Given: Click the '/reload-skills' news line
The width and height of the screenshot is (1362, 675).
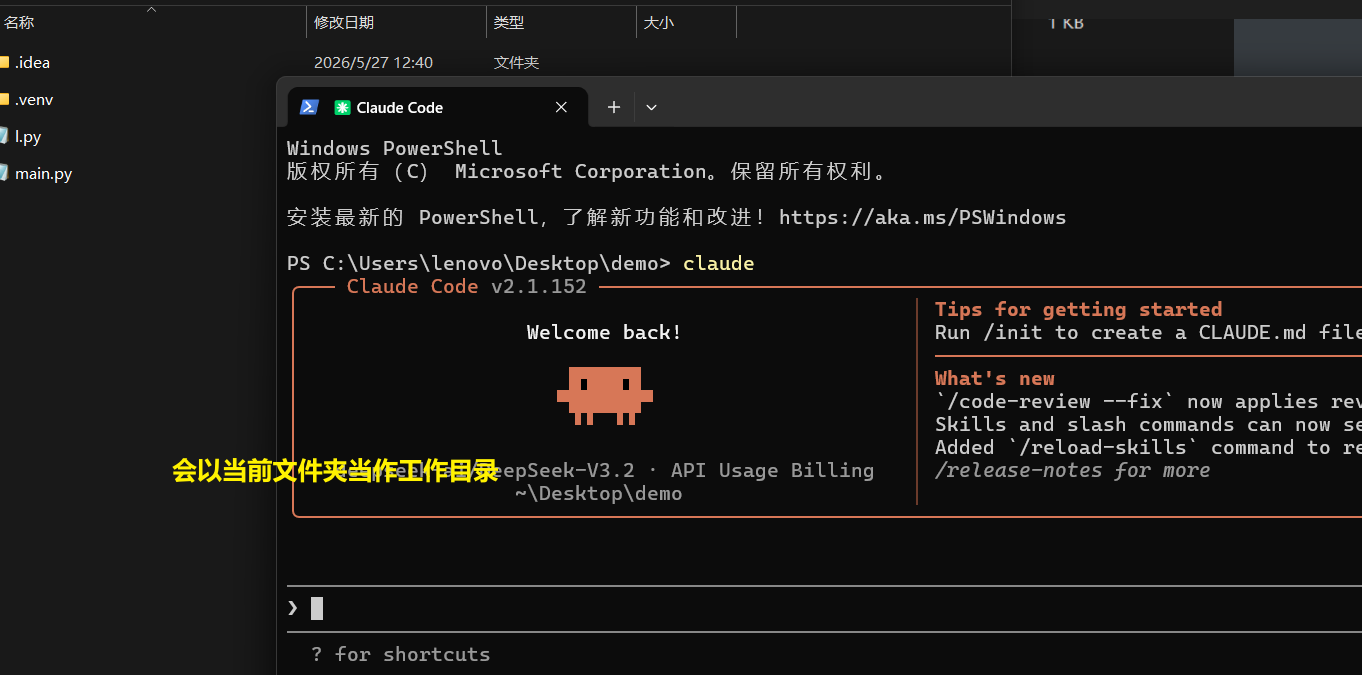Looking at the screenshot, I should coord(1148,447).
